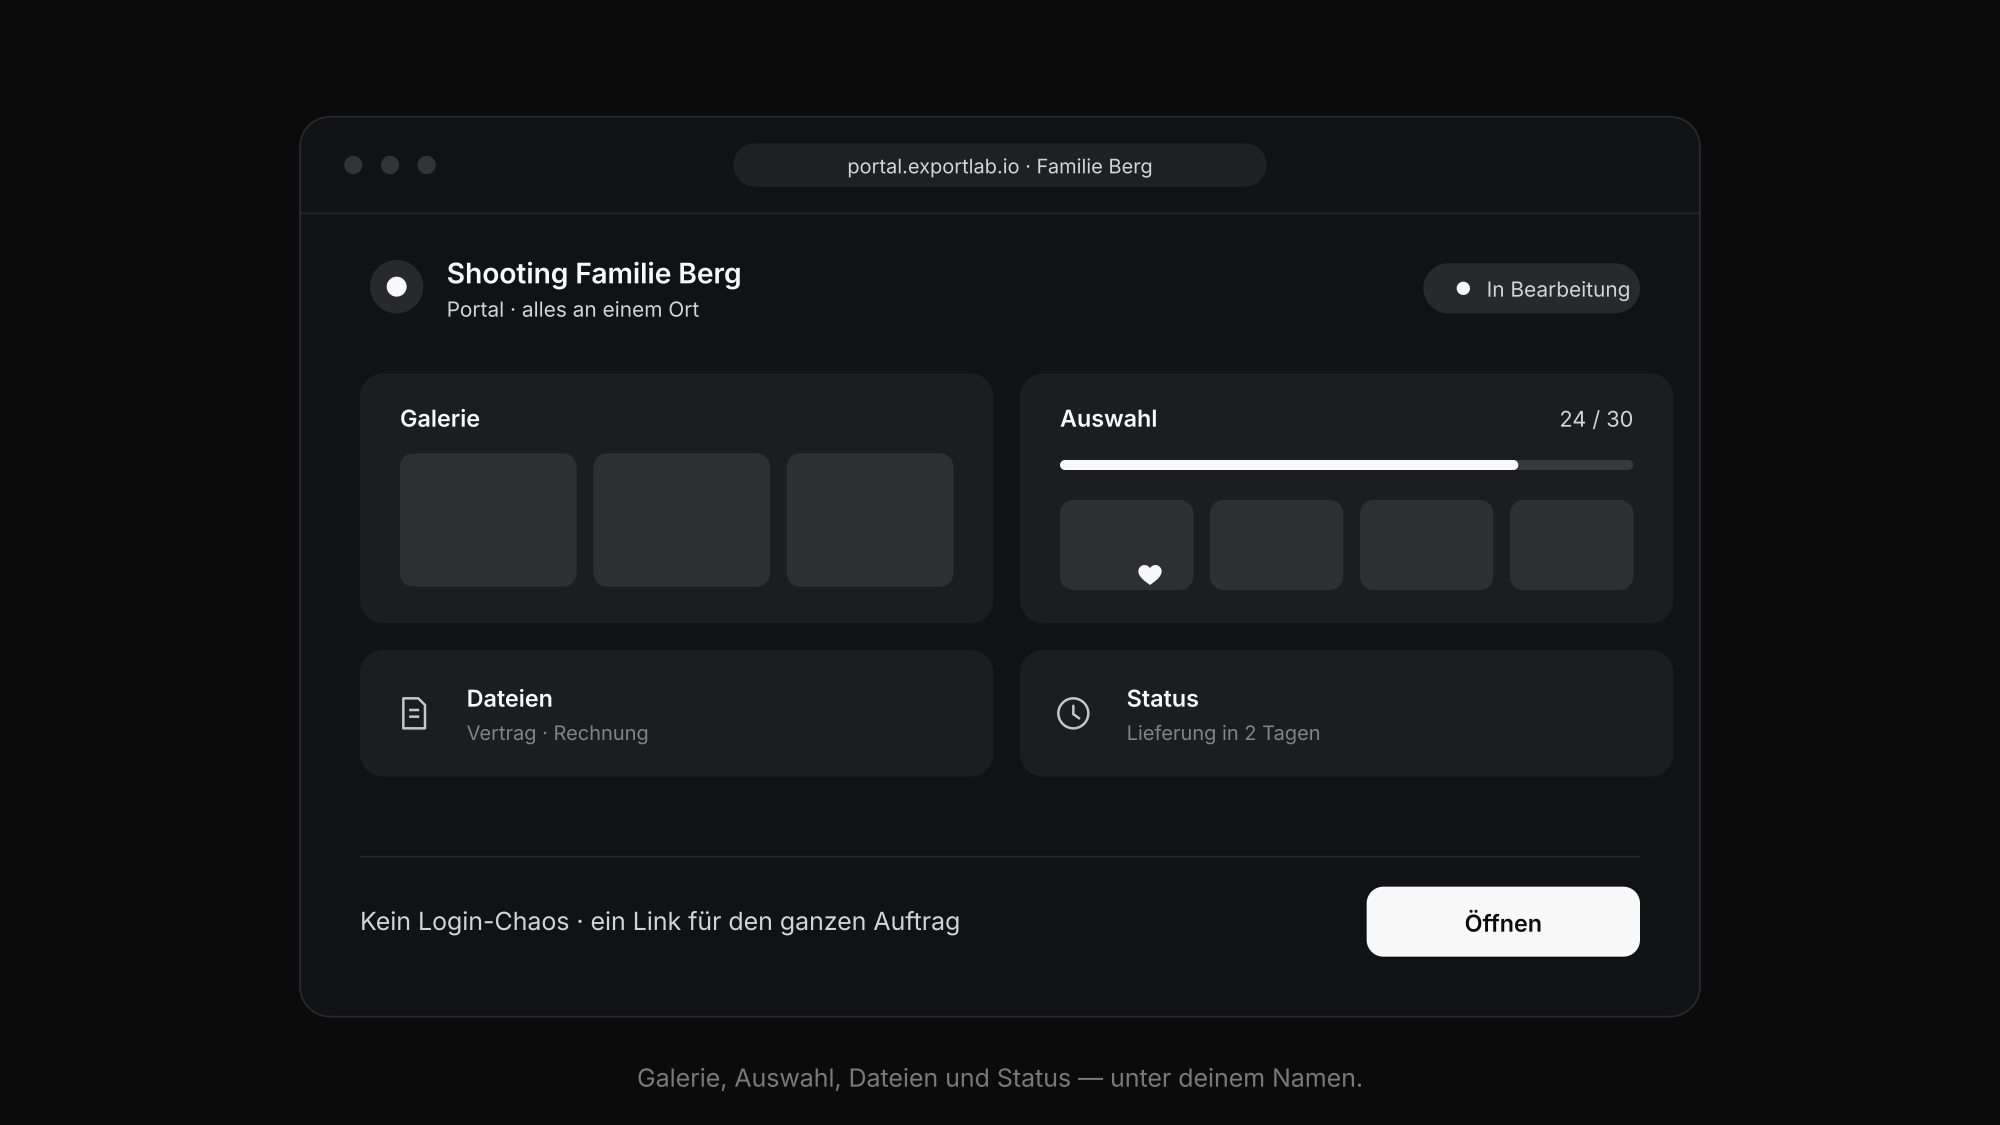Click the In Bearbeitung status badge
Screen dimensions: 2000x1125
1531,289
